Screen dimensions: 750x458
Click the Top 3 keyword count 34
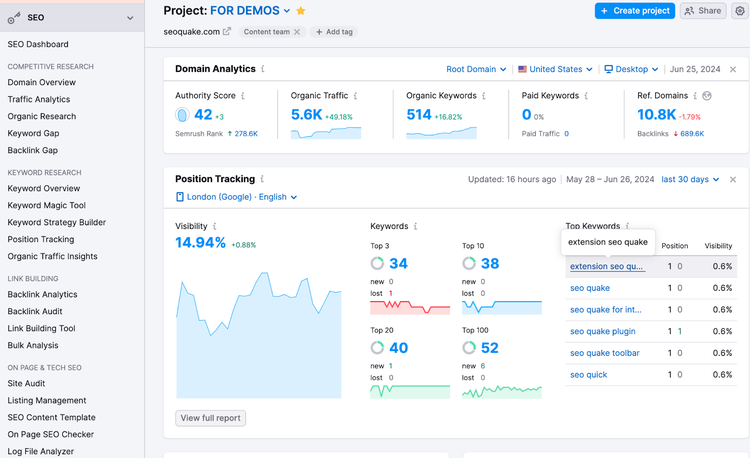(398, 263)
